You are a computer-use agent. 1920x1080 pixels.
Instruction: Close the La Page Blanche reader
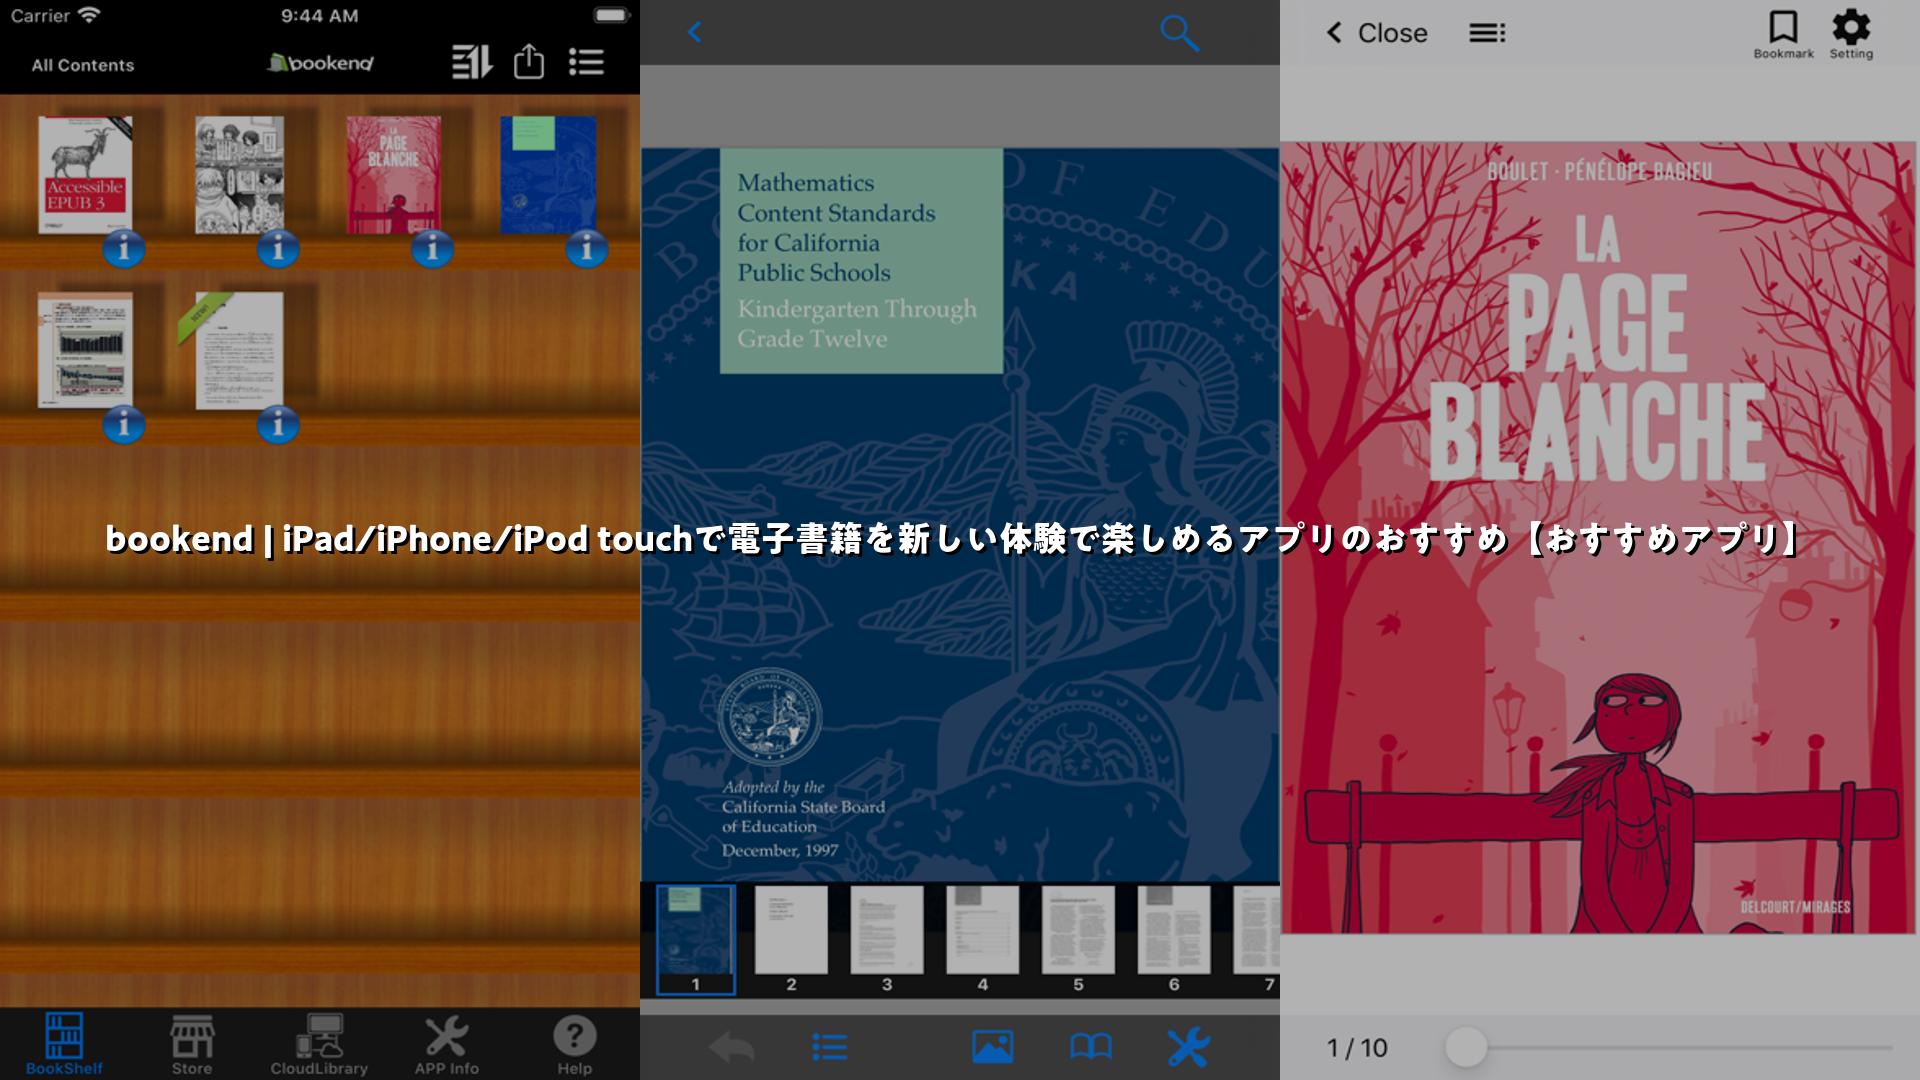tap(1377, 33)
